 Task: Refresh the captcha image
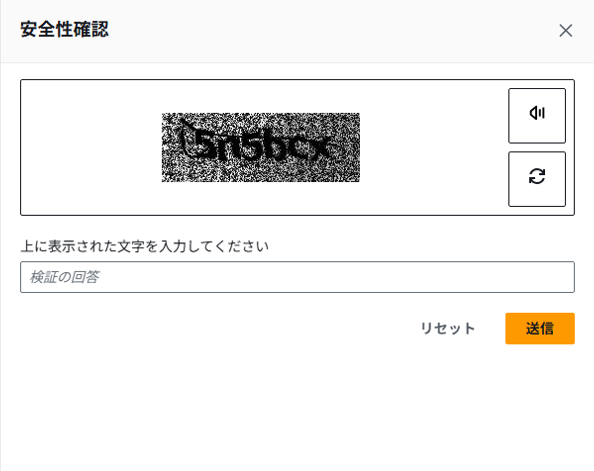click(x=537, y=179)
